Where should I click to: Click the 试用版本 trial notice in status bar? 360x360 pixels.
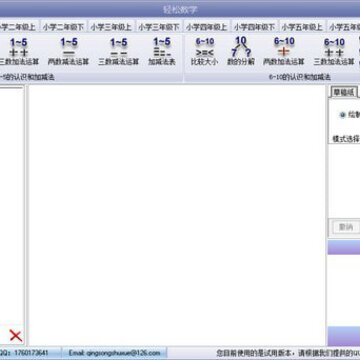pyautogui.click(x=288, y=353)
